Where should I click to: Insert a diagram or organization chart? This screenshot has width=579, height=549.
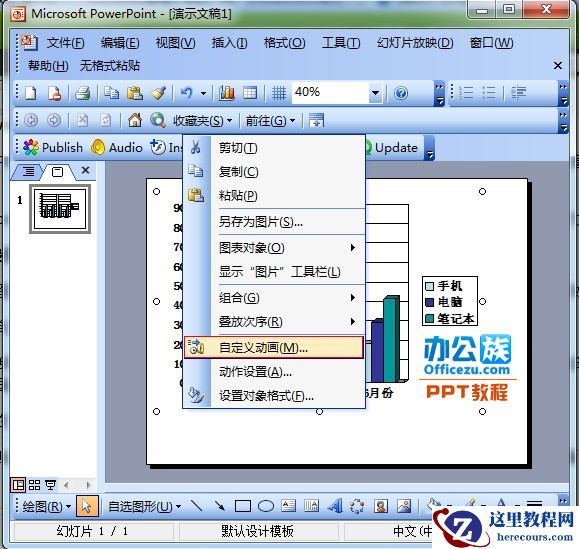tap(357, 506)
